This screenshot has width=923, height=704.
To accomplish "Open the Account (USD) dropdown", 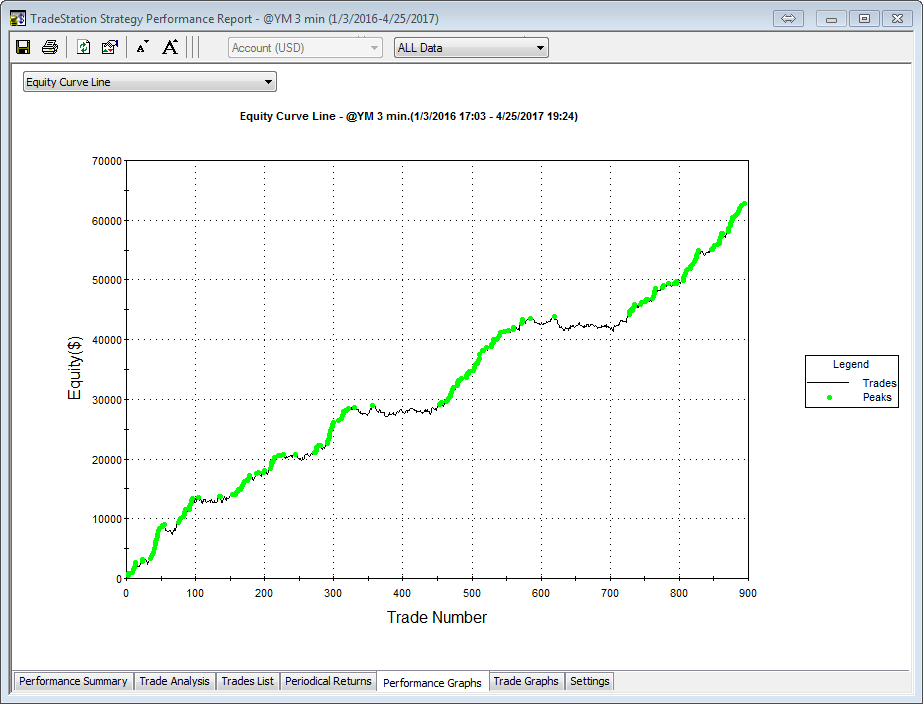I will (x=374, y=48).
